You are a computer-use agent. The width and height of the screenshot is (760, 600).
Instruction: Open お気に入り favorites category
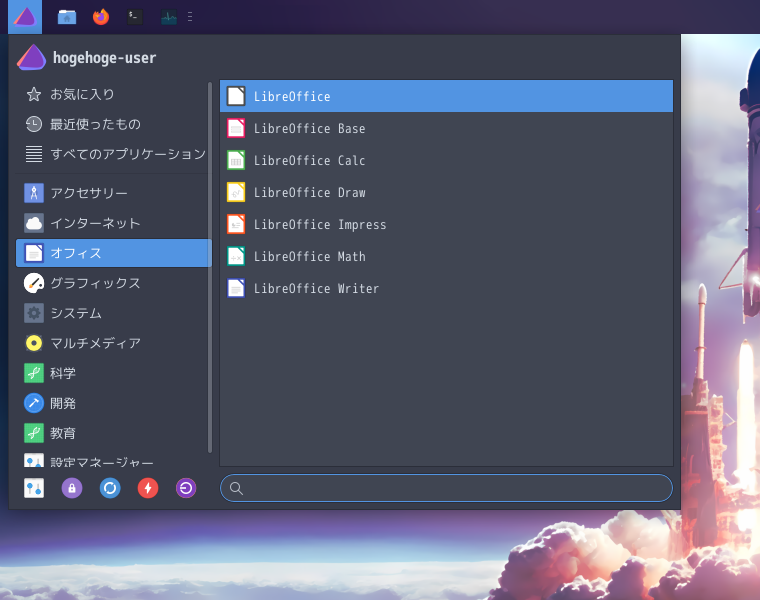(112, 94)
